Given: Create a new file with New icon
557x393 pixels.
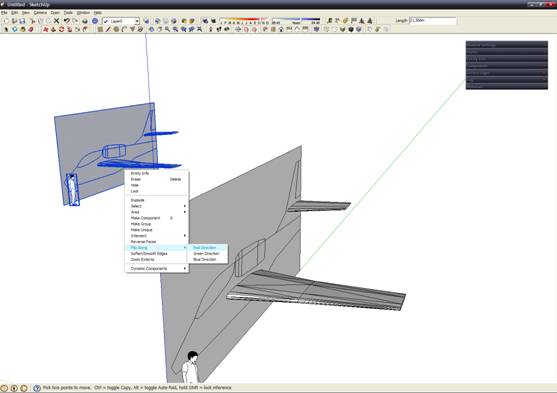Looking at the screenshot, I should coord(6,21).
